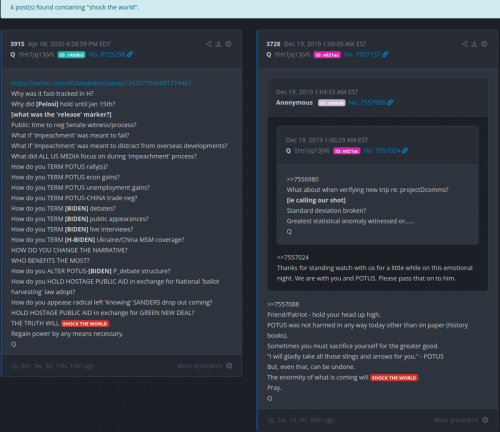The height and width of the screenshot is (432, 500).
Task: Download post 3915 using the download icon
Action: pos(218,44)
